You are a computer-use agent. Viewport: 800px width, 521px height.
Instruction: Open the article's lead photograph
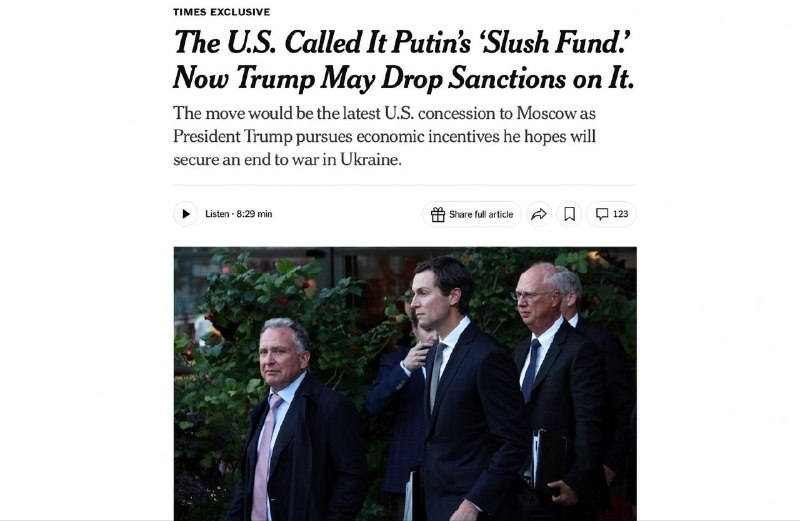[x=405, y=384]
